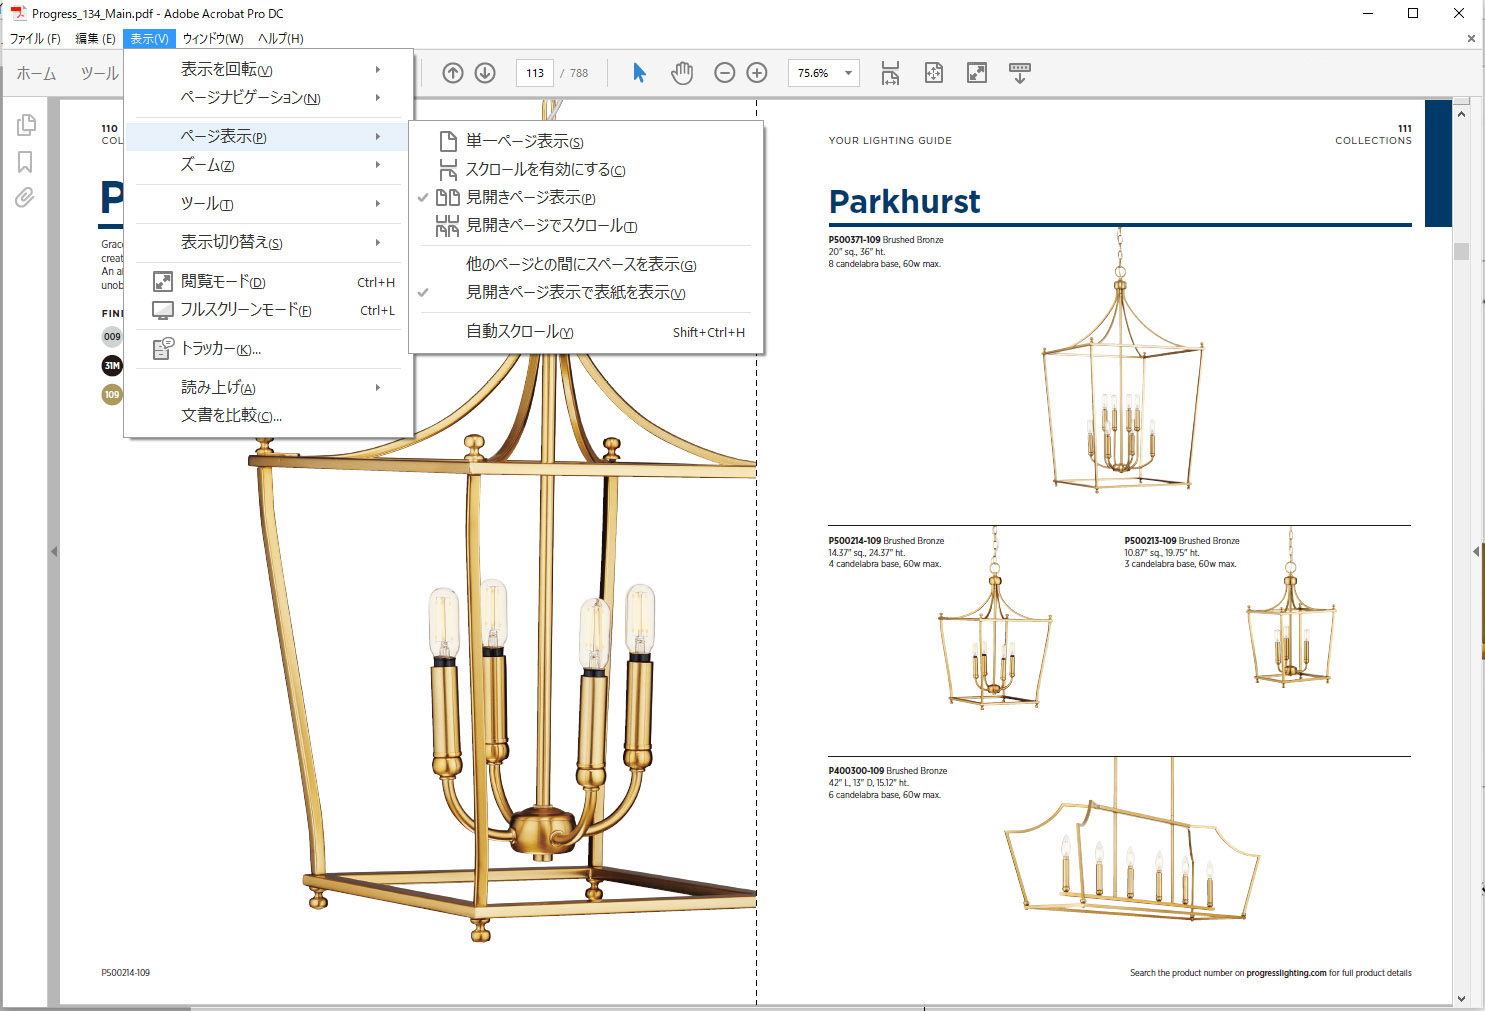Screen dimensions: 1485x1011
Task: Expand ページナビゲーション submenu
Action: pos(269,98)
